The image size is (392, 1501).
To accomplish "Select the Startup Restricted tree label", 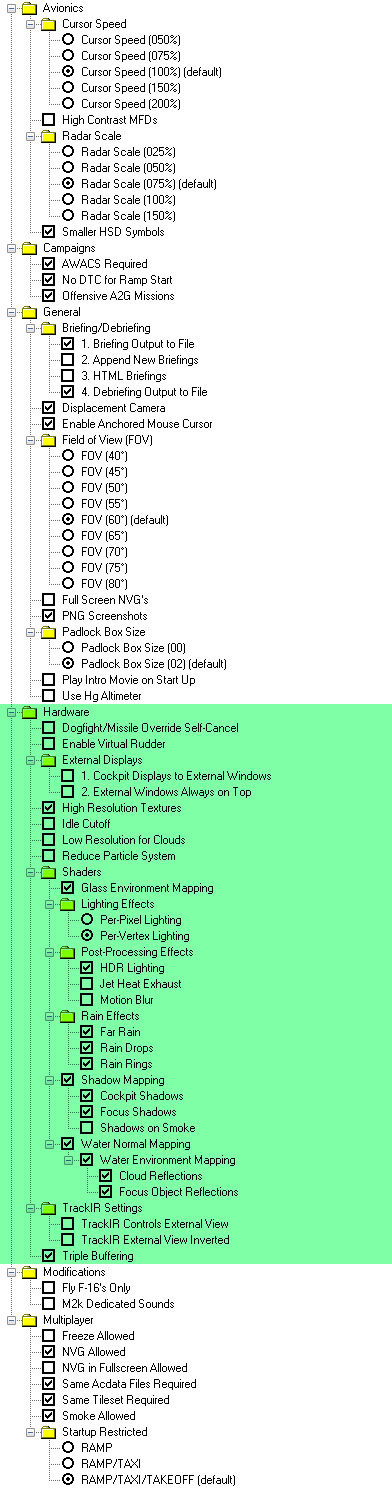I will tap(109, 1432).
